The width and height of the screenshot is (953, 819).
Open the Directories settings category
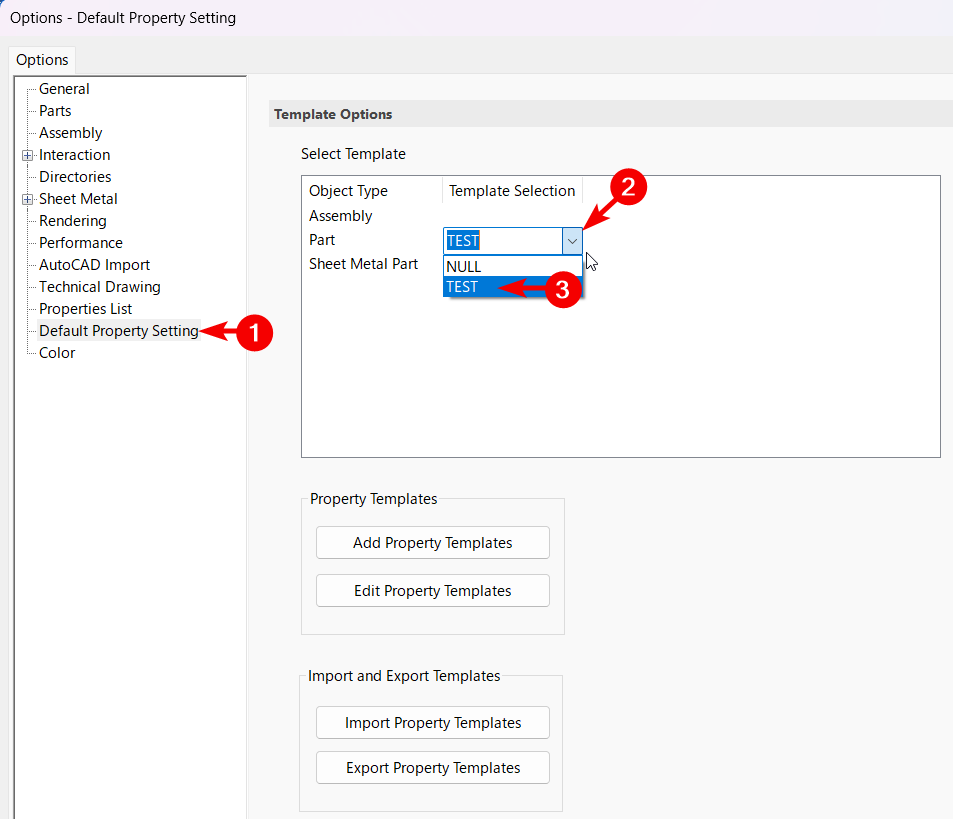point(75,177)
